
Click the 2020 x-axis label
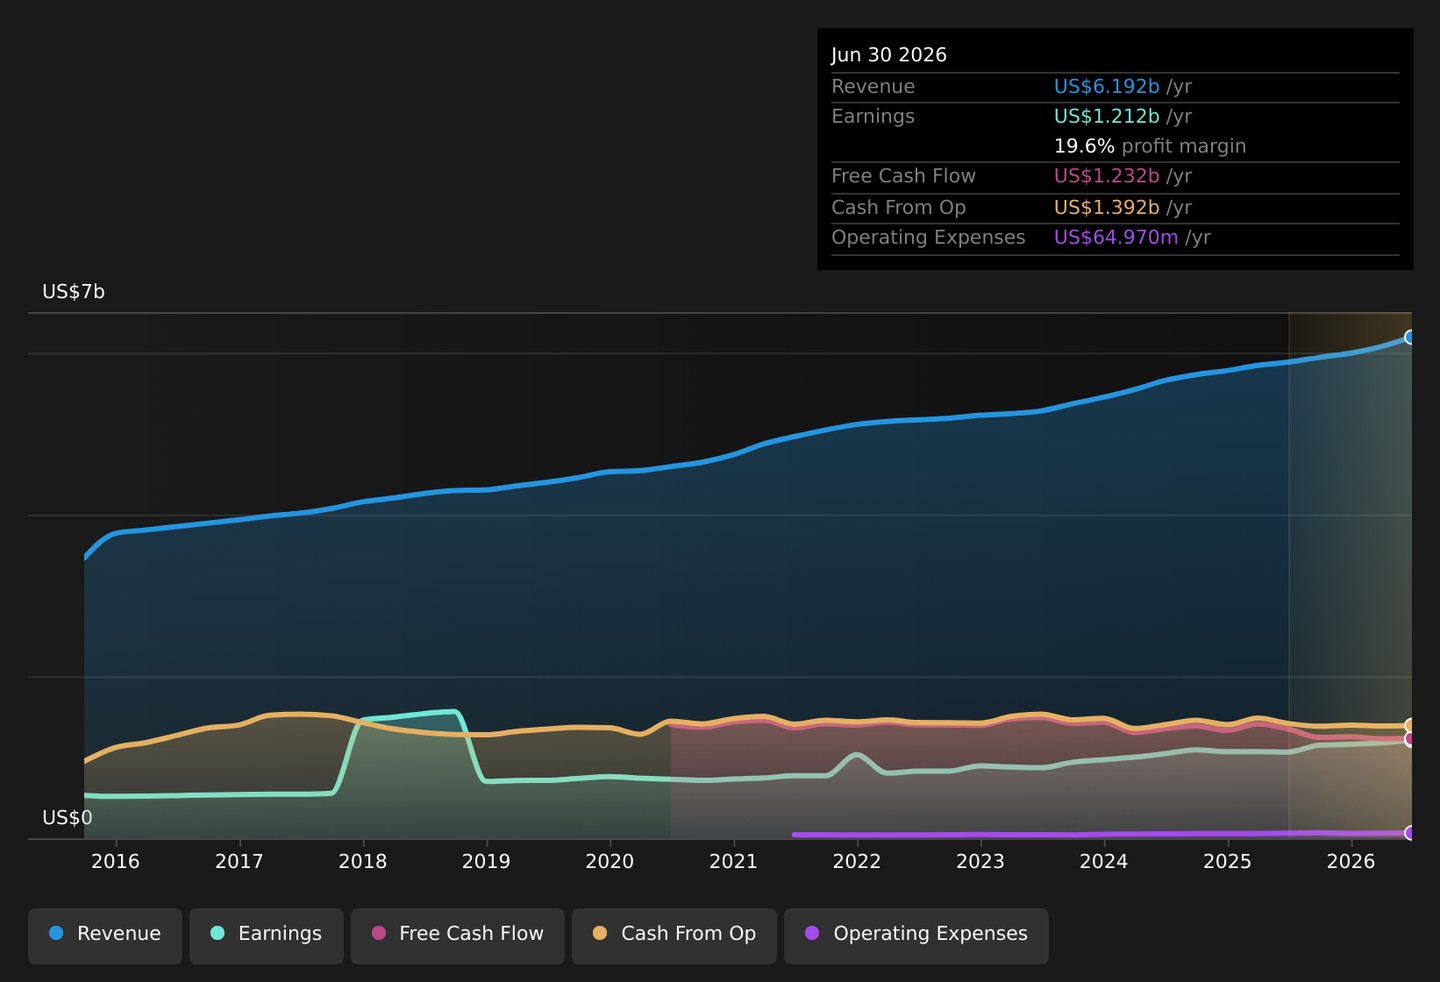(x=610, y=862)
